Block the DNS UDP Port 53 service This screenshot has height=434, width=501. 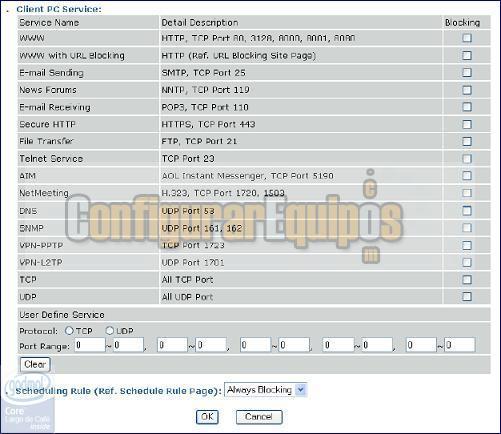tap(467, 210)
